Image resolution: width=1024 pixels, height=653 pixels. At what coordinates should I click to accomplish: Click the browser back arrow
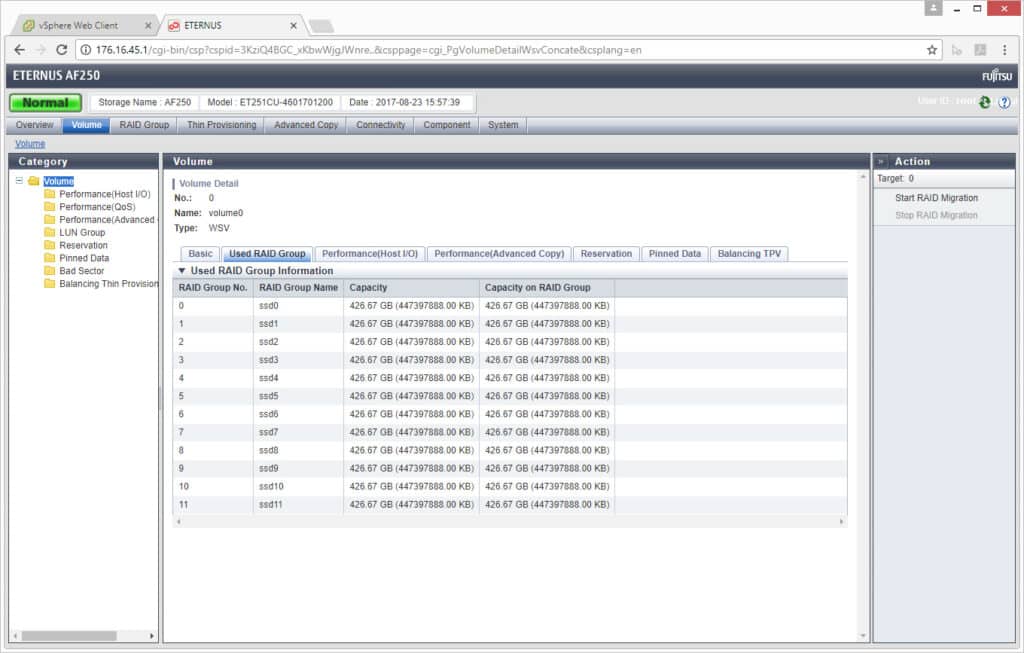tap(20, 50)
